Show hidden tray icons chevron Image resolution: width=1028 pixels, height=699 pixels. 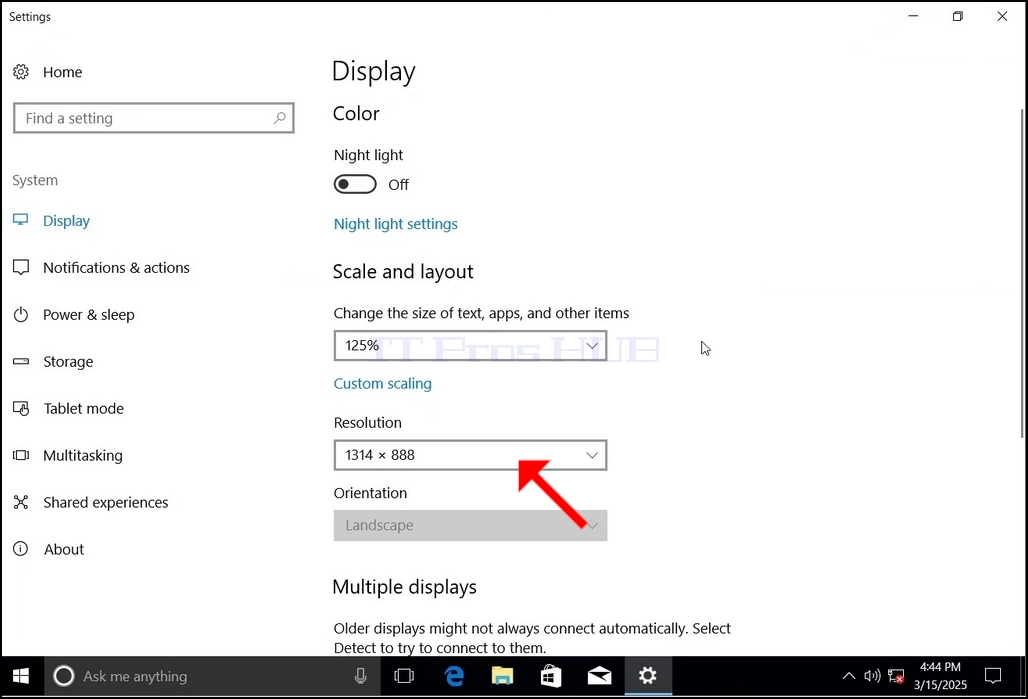point(848,676)
